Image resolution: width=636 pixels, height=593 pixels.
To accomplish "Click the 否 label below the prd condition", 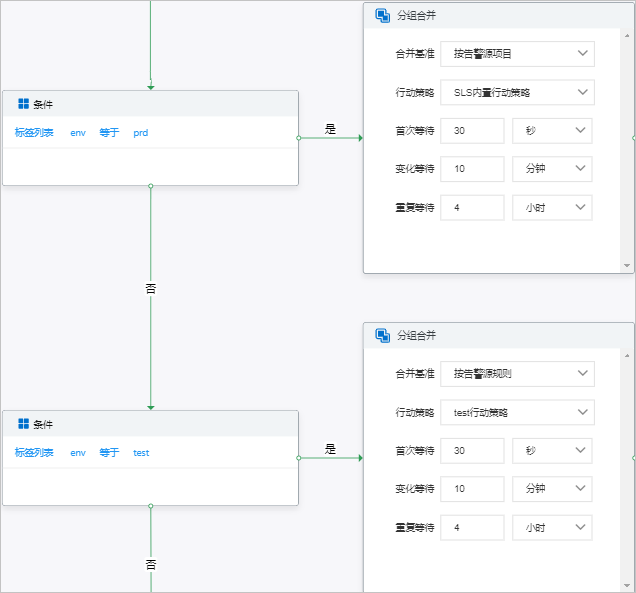I will pos(151,289).
